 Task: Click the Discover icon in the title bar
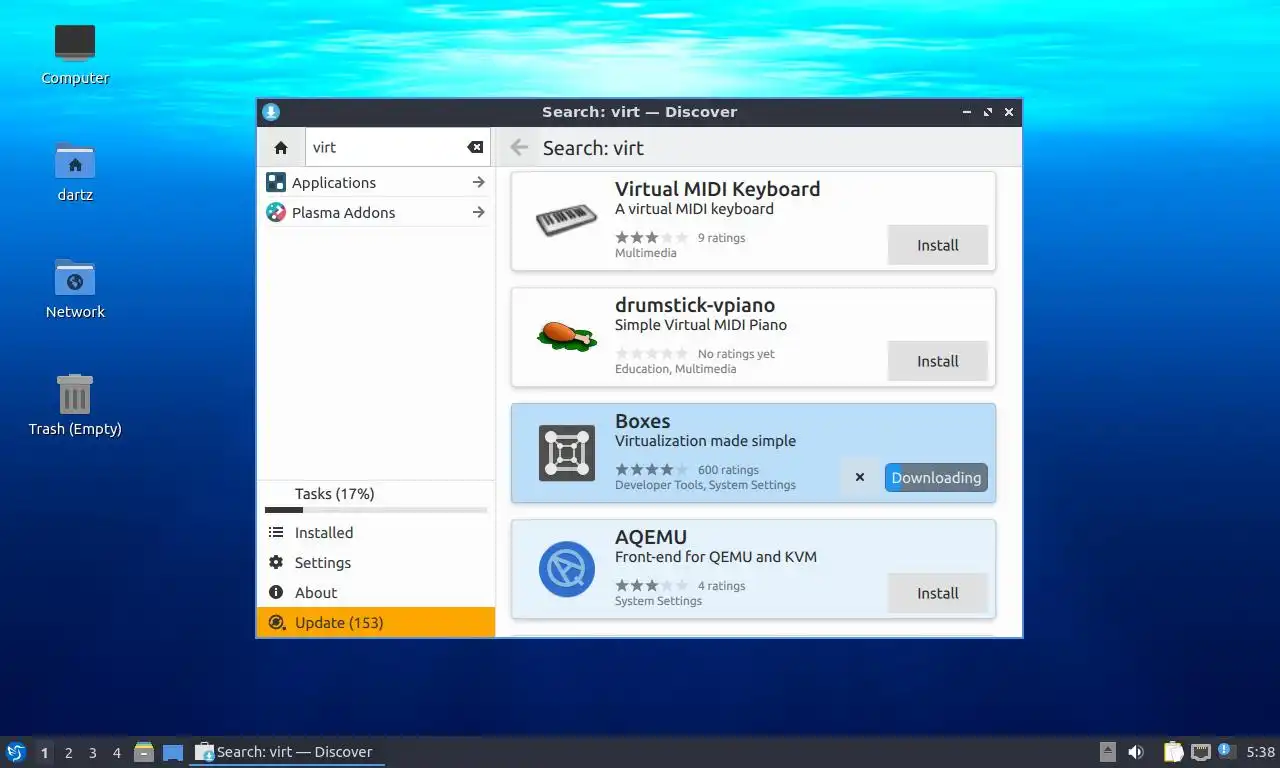[x=271, y=112]
